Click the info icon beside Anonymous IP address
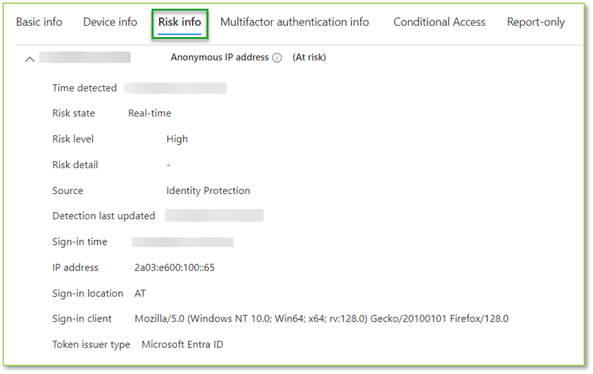Viewport: 593px width, 374px height. pyautogui.click(x=277, y=58)
